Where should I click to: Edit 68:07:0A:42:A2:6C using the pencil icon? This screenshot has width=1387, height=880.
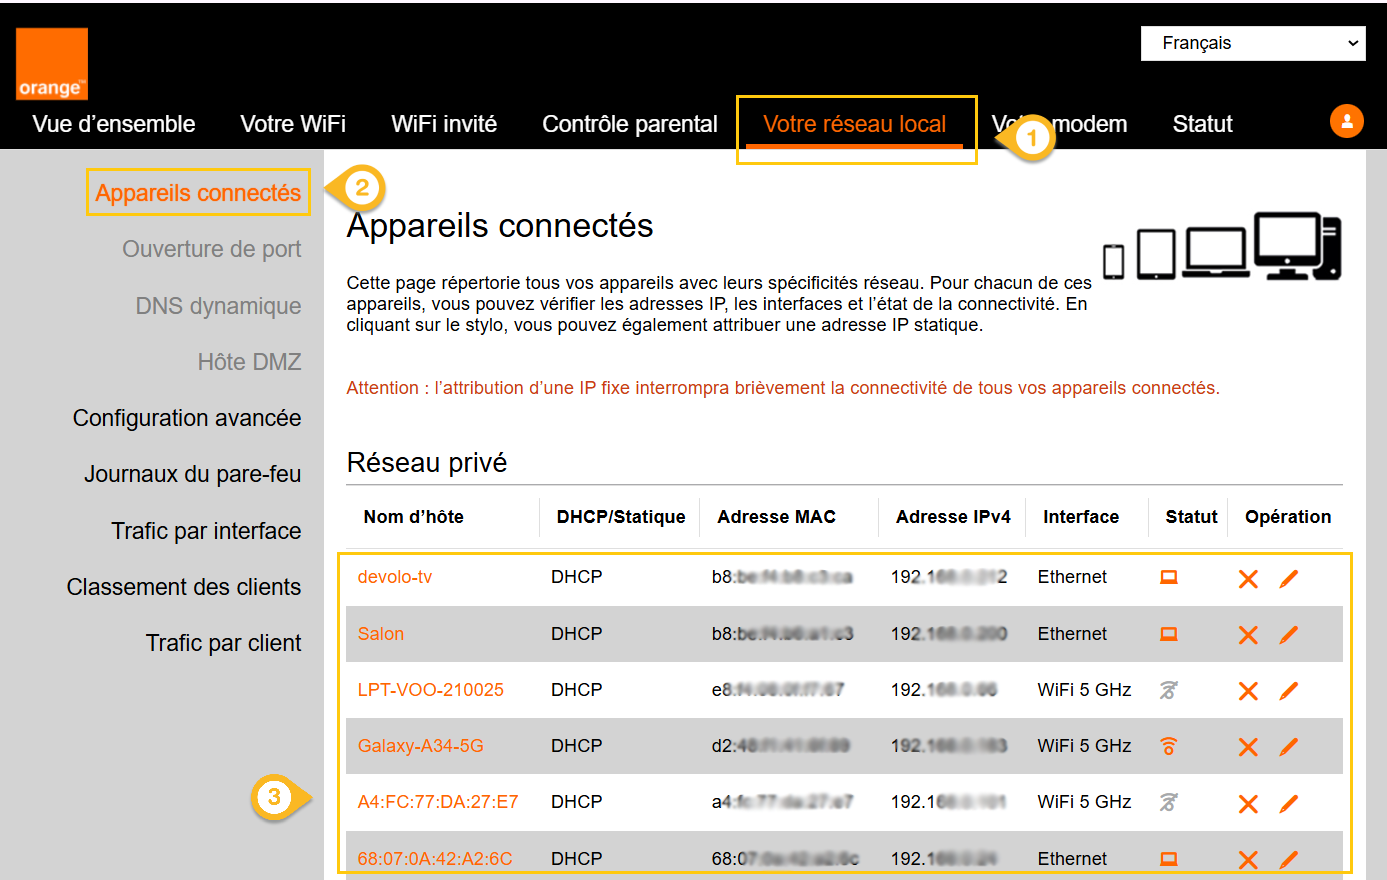tap(1289, 858)
